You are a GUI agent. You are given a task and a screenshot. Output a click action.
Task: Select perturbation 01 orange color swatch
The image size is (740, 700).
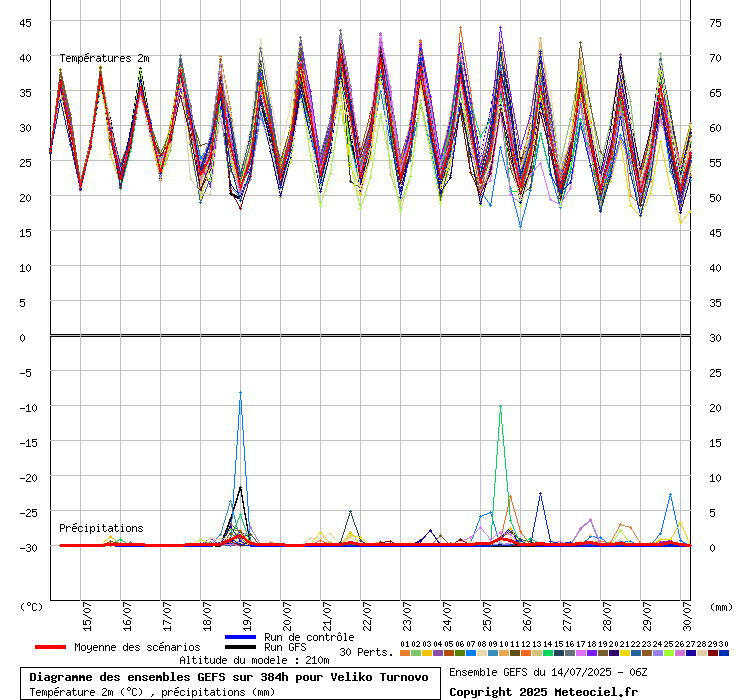coord(404,653)
